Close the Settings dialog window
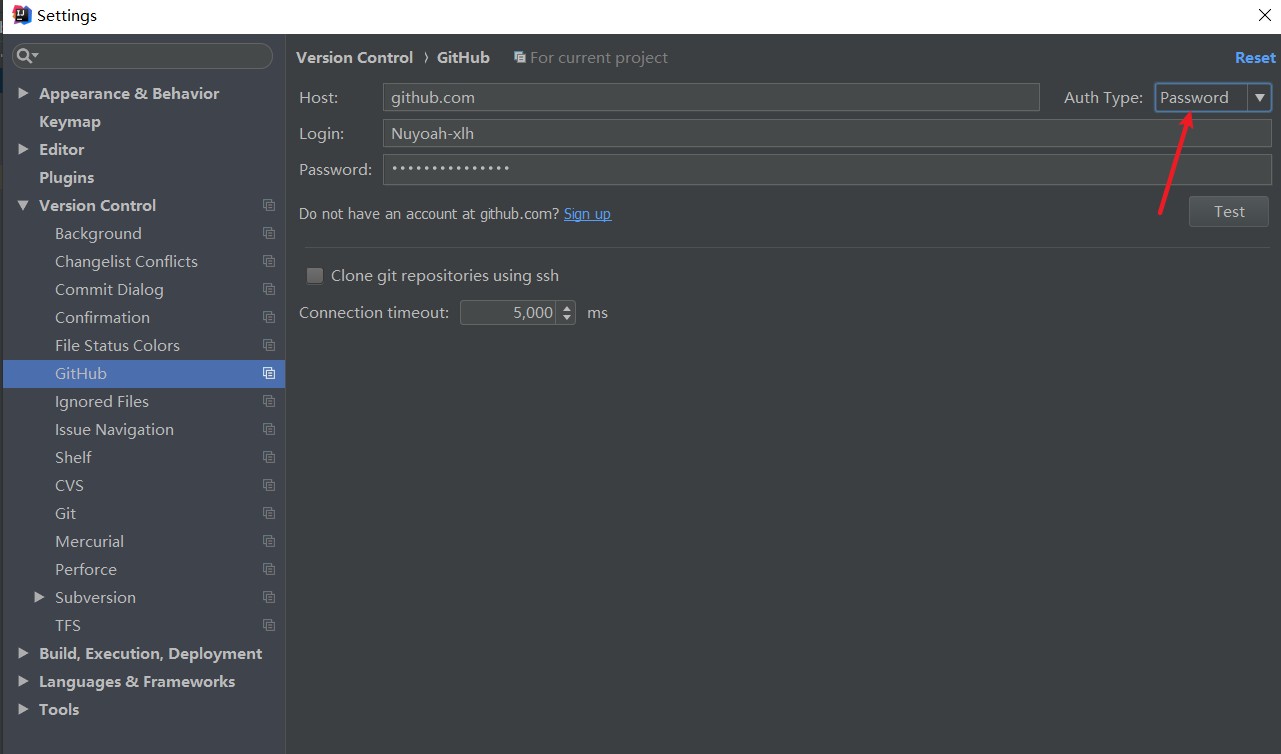 (1264, 15)
